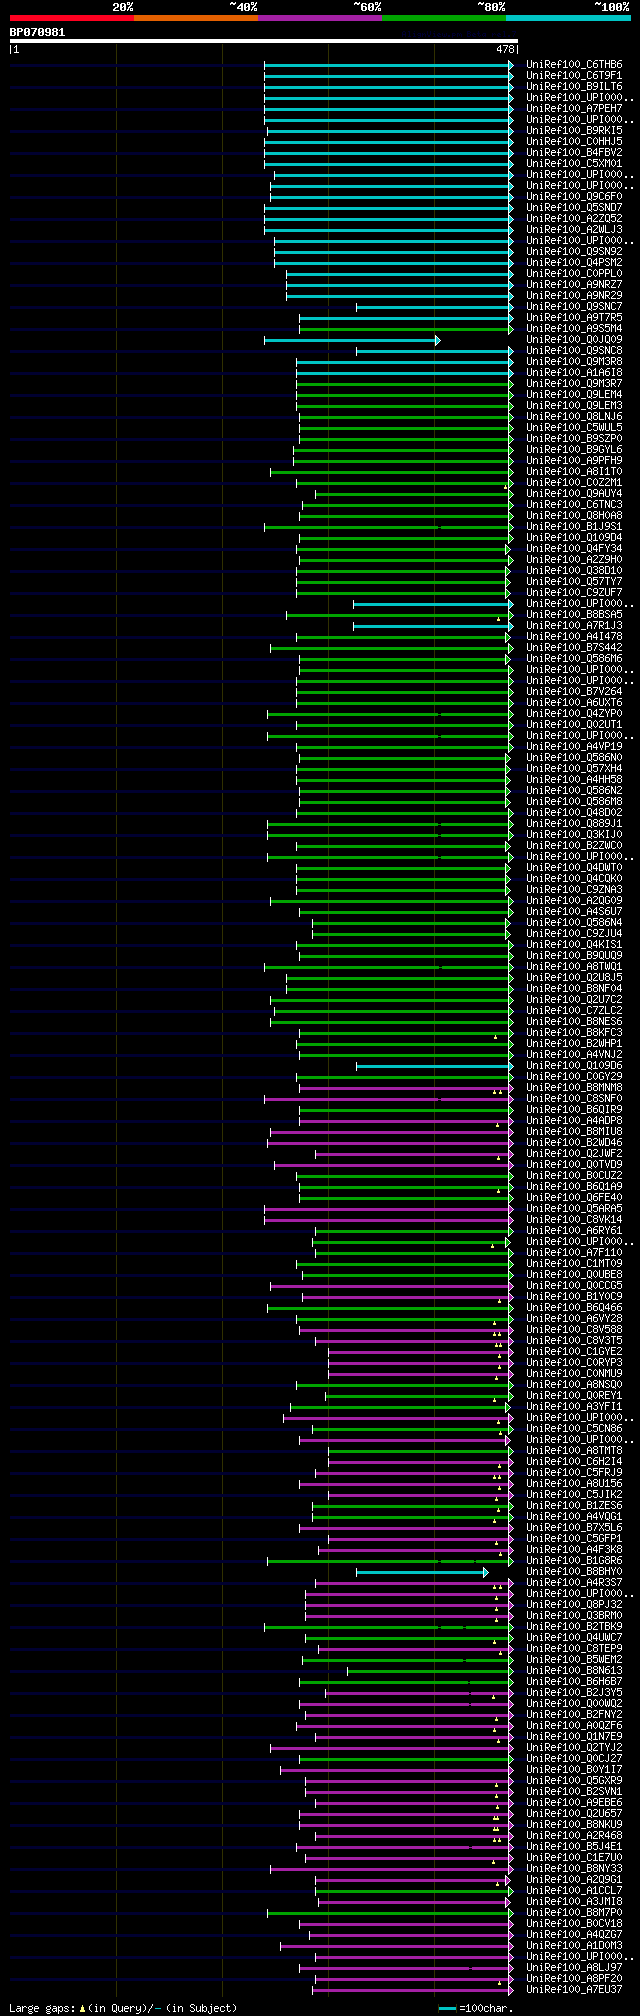The image size is (640, 2016).
Task: Click UniRef100_B8NY33 label
Action: click(x=574, y=1868)
